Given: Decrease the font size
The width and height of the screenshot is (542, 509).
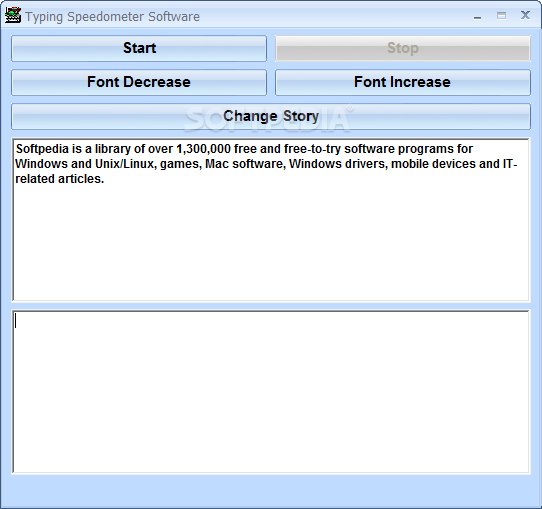Looking at the screenshot, I should [x=139, y=82].
